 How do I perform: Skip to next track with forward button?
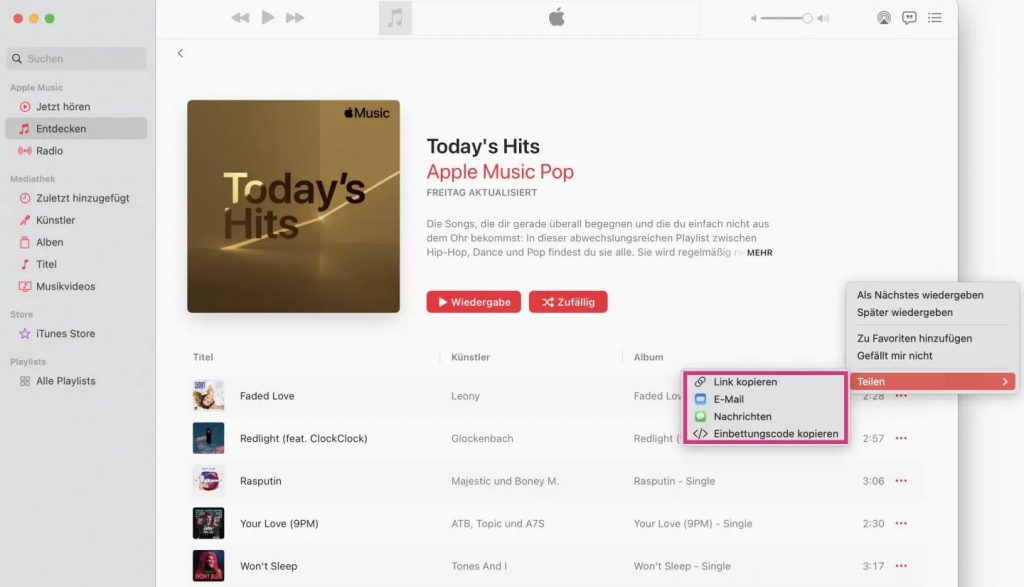295,18
